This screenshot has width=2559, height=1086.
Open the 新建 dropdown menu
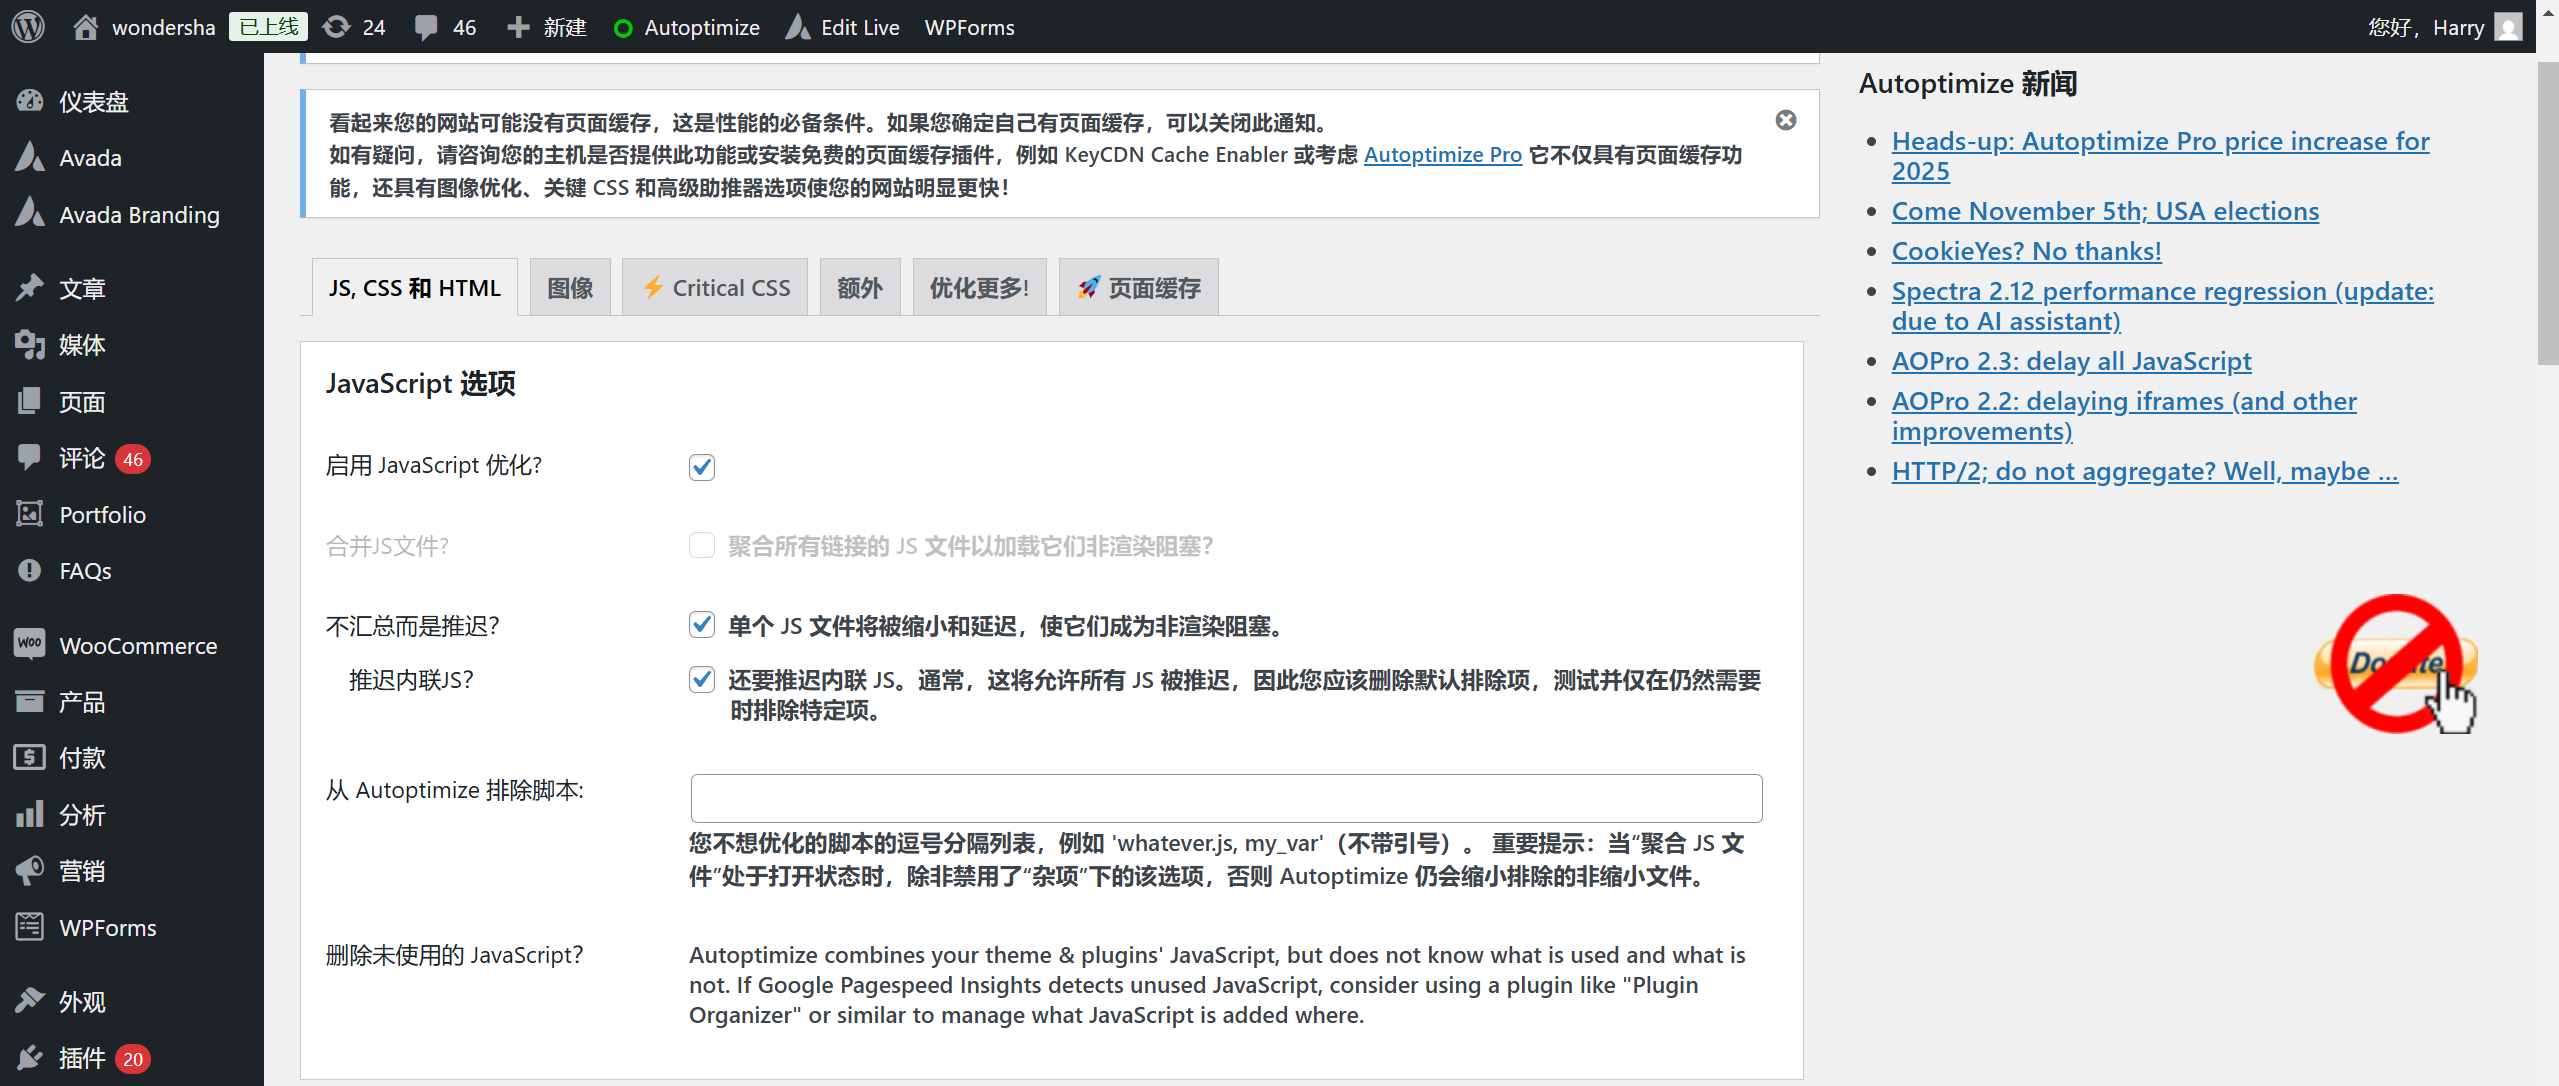[x=545, y=27]
